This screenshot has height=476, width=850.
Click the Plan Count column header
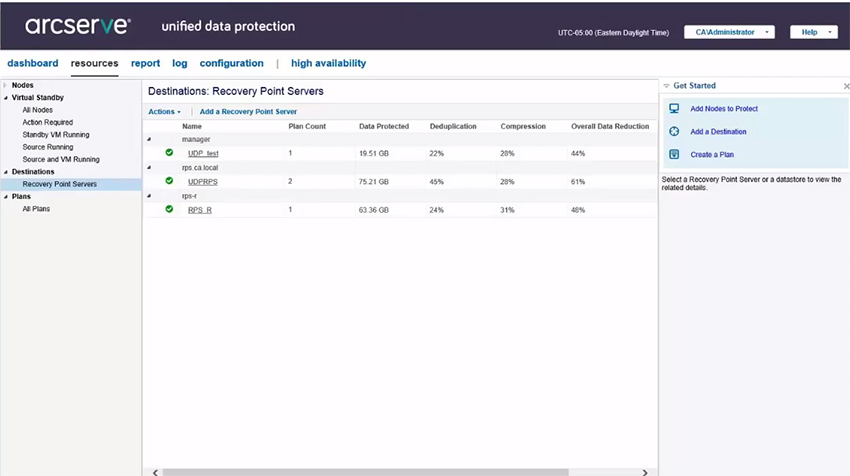(x=307, y=126)
